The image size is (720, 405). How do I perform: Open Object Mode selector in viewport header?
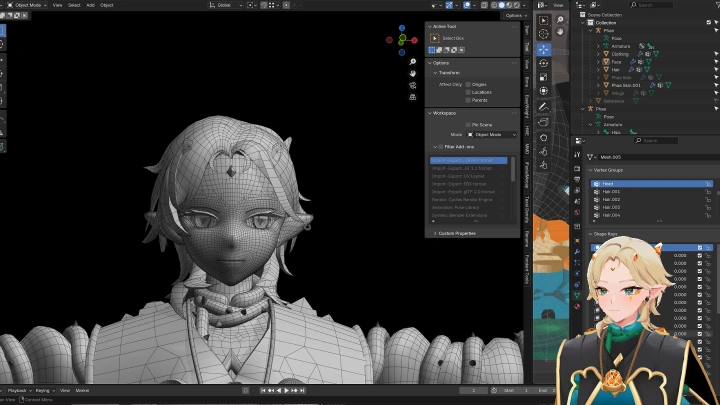pos(27,5)
